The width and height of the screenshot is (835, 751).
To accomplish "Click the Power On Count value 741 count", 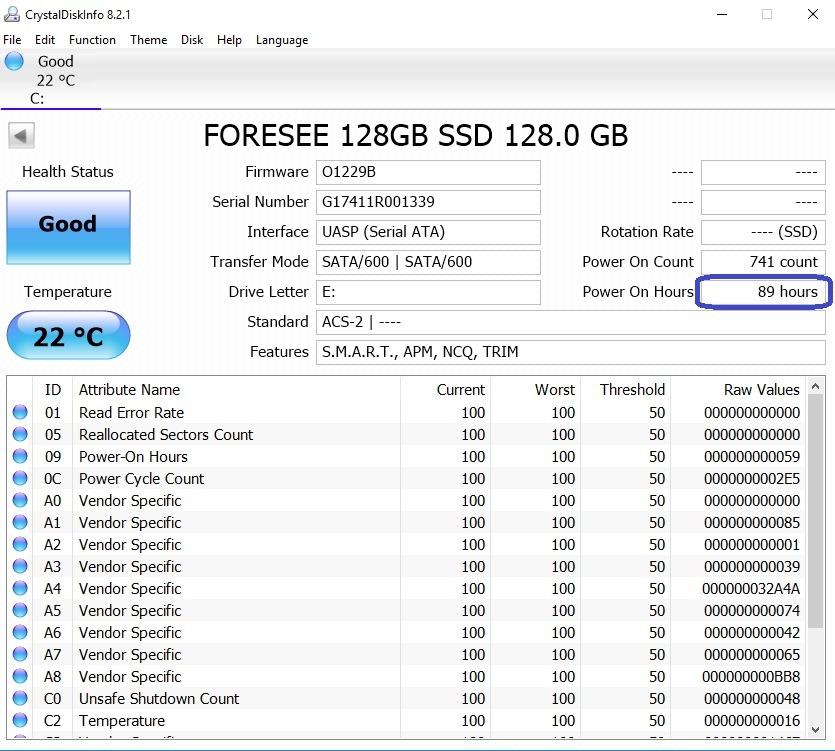I will pyautogui.click(x=763, y=262).
